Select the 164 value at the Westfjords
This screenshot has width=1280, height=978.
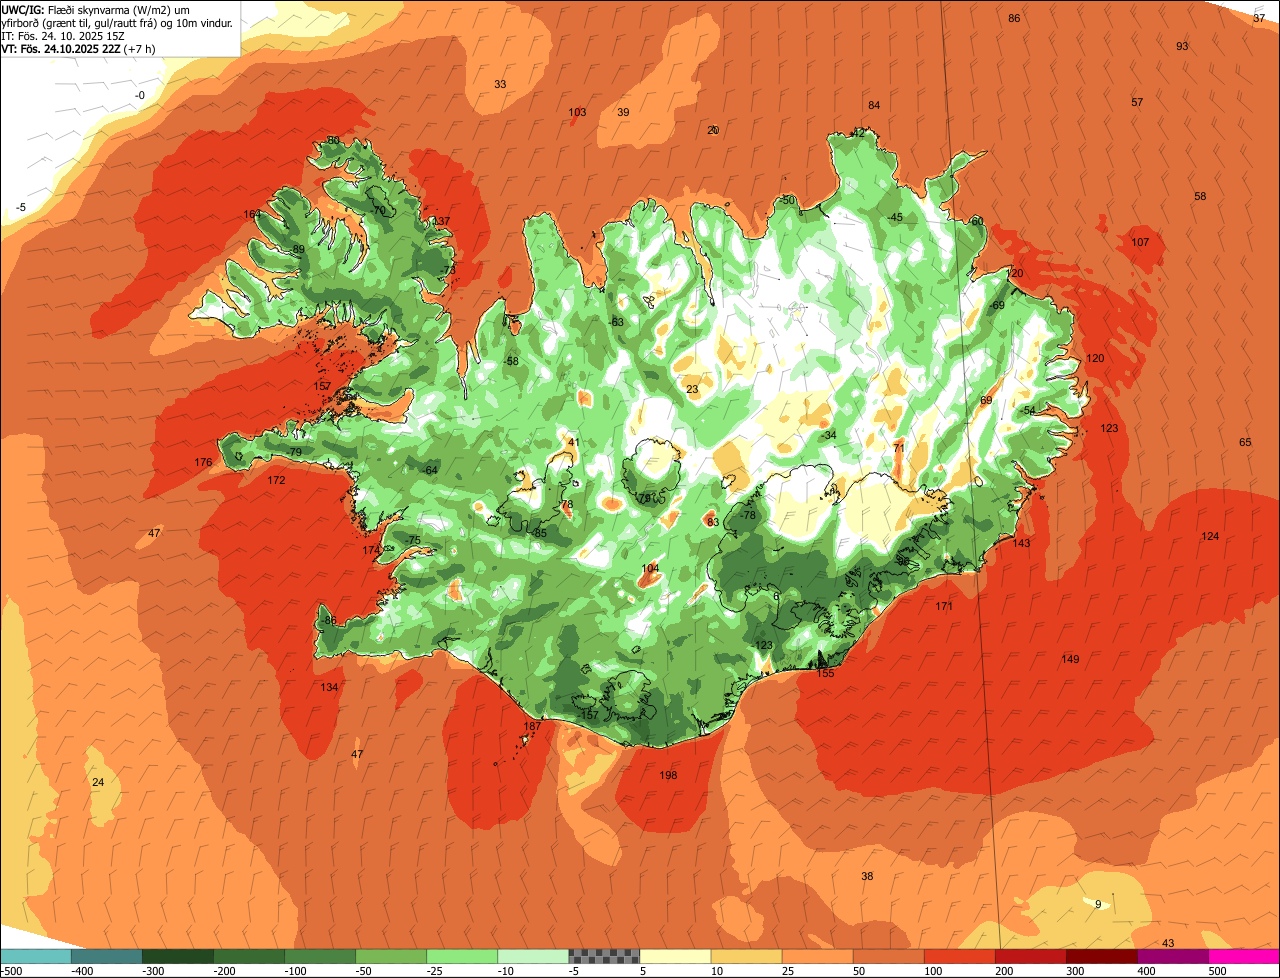252,215
